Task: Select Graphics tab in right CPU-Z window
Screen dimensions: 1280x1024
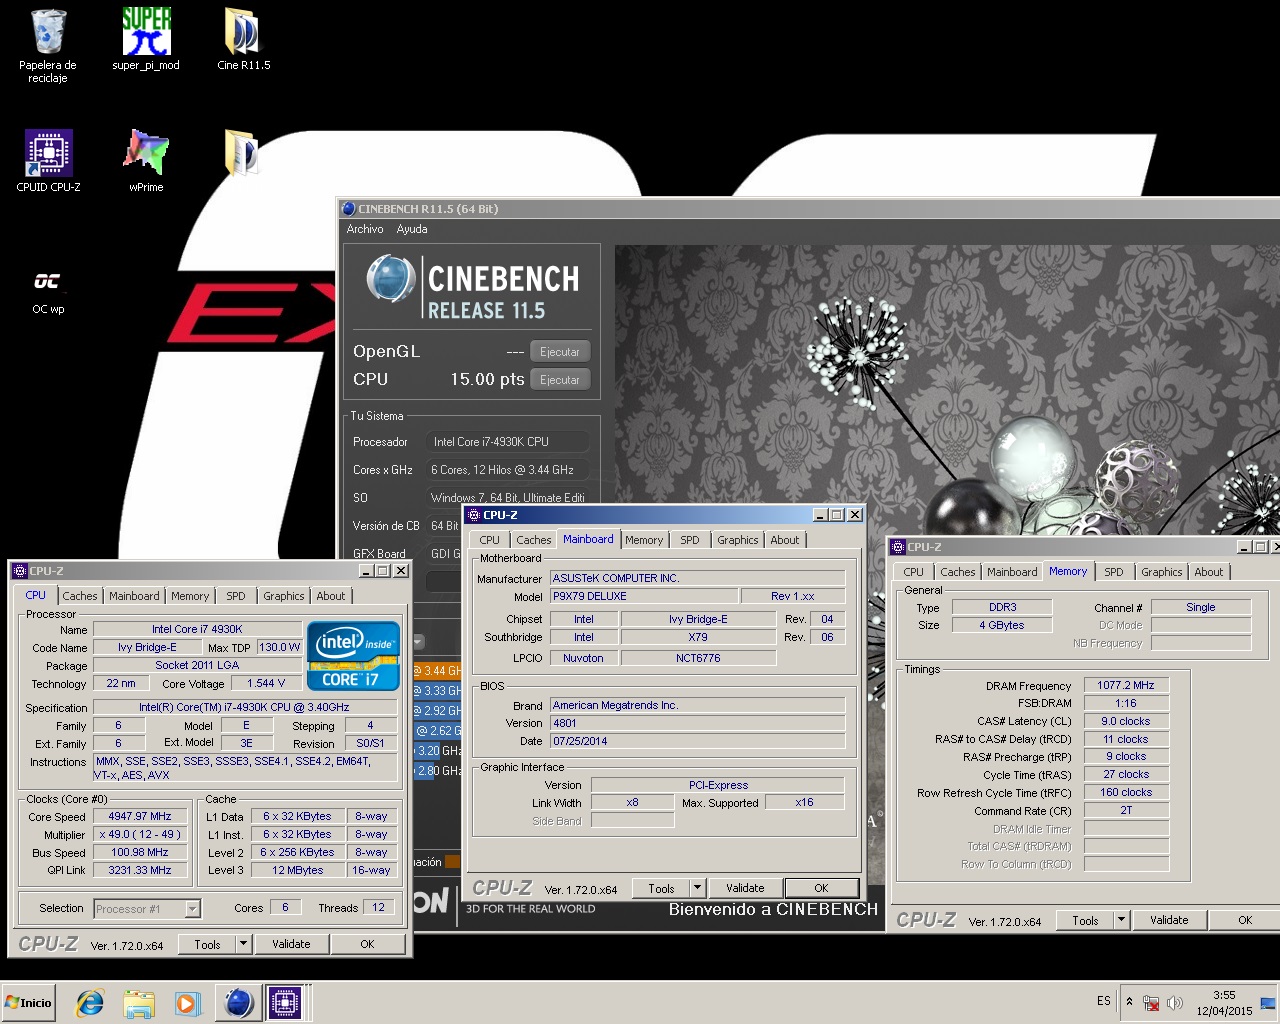Action: point(1162,572)
